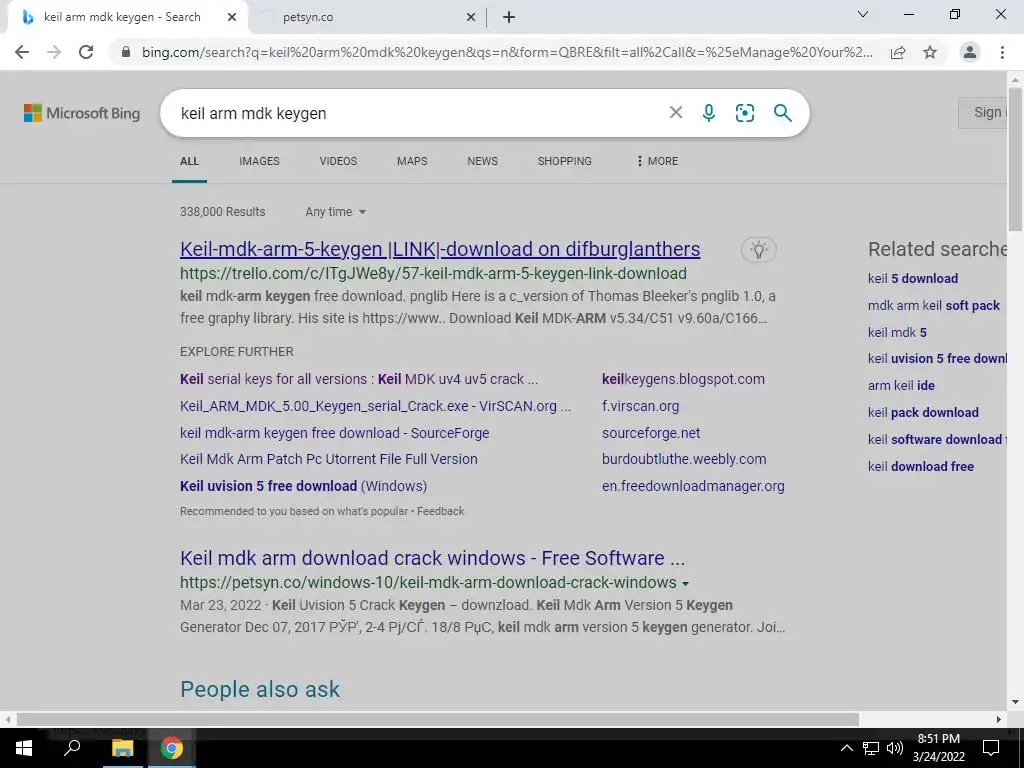The width and height of the screenshot is (1024, 768).
Task: Open Windows taskbar search
Action: 72,748
